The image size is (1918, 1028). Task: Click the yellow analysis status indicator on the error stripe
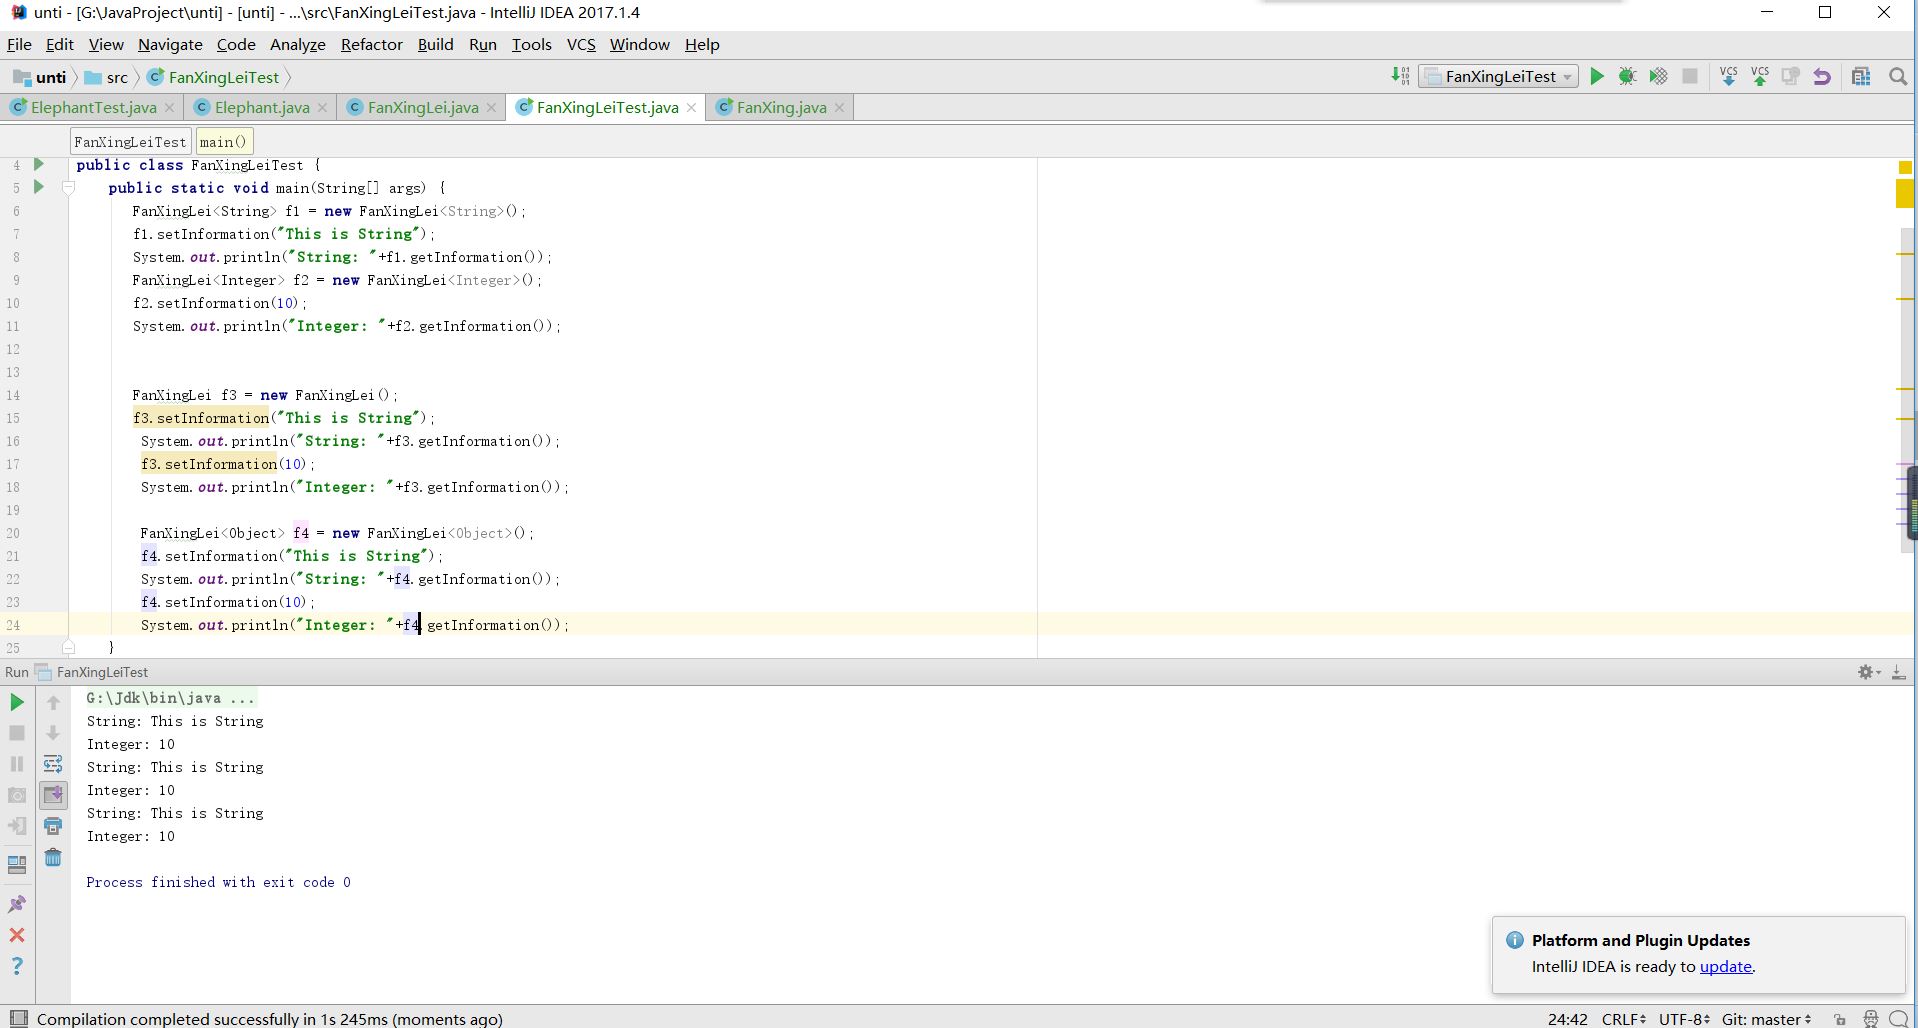1905,167
